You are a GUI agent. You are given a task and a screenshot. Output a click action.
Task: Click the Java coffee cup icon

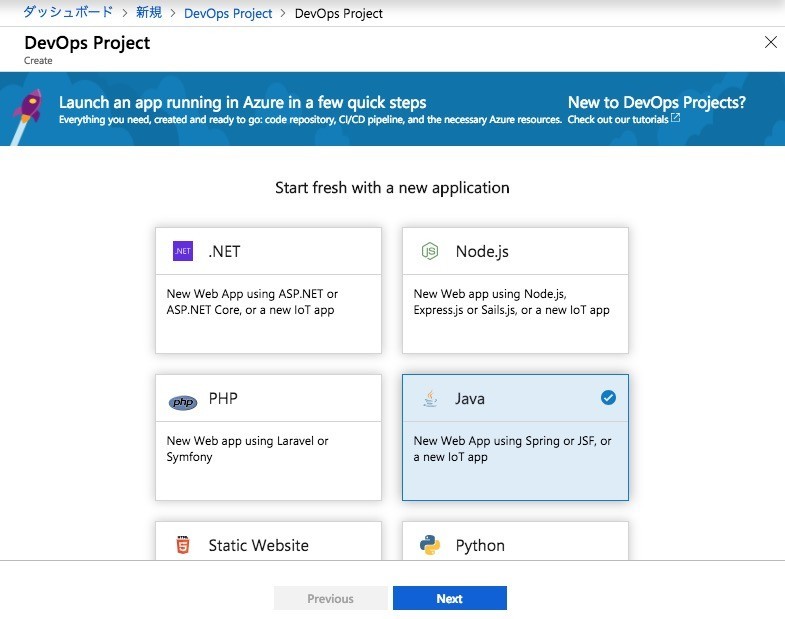pyautogui.click(x=430, y=399)
